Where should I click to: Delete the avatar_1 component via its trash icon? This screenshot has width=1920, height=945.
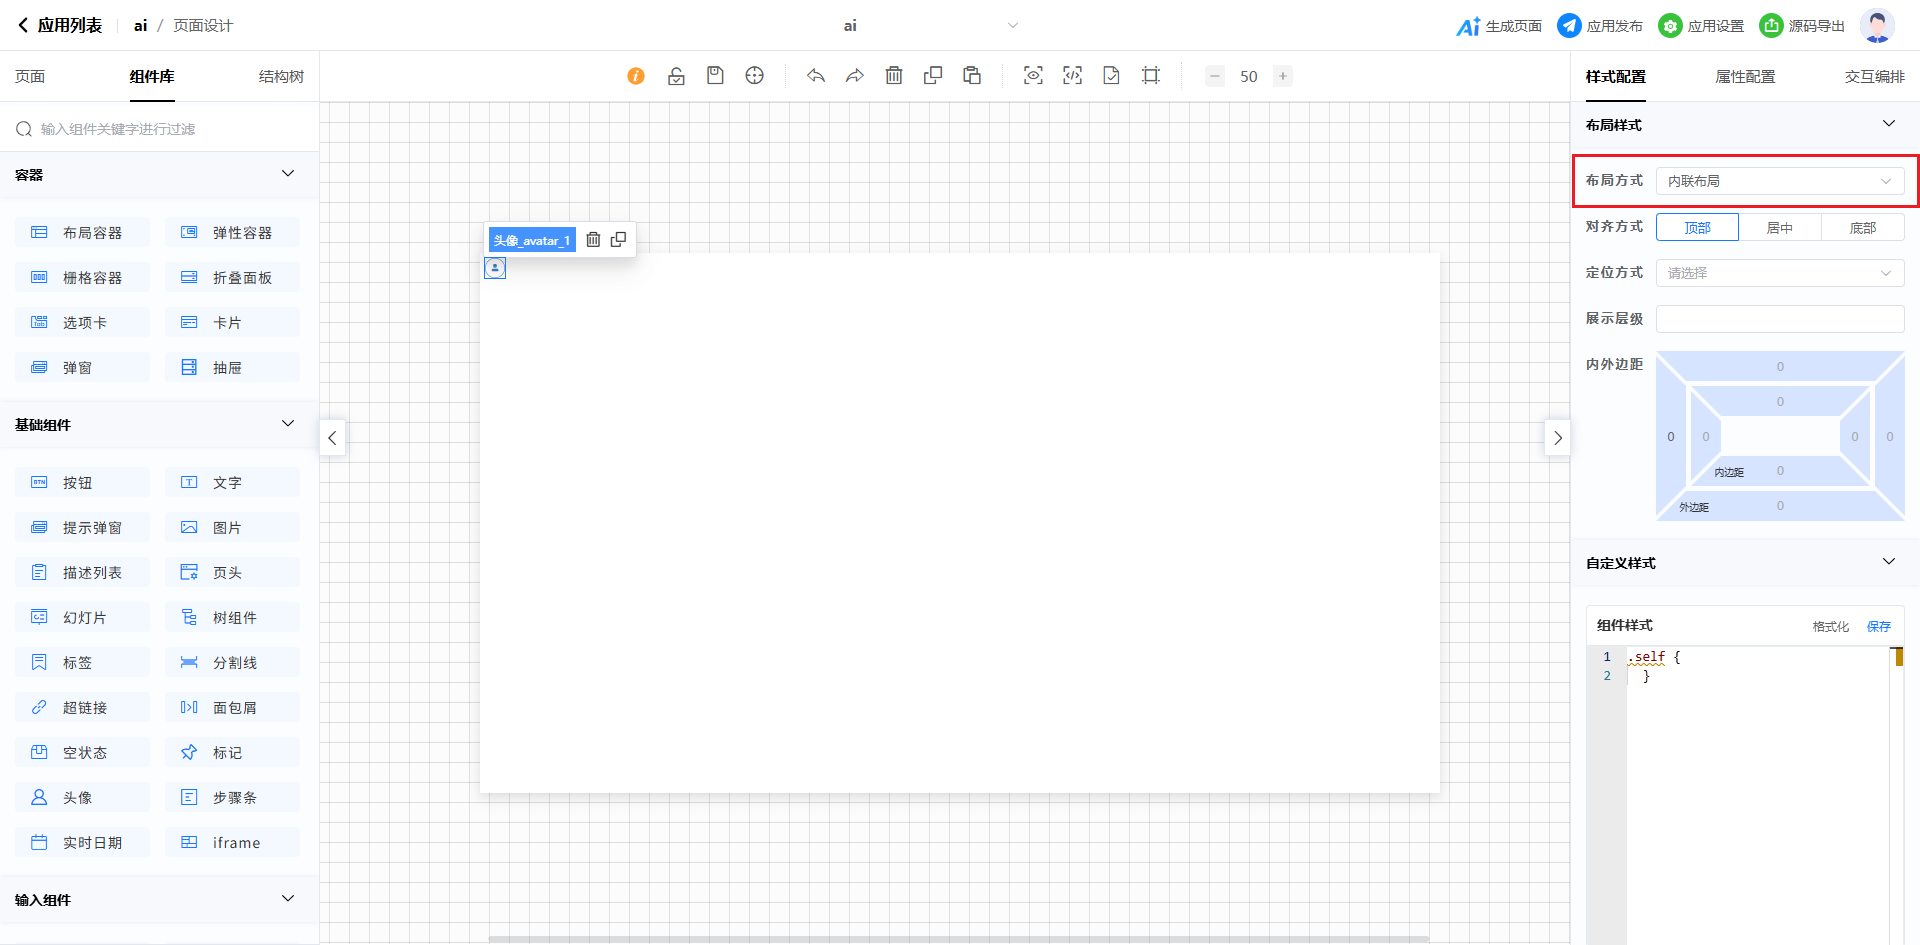pyautogui.click(x=593, y=240)
